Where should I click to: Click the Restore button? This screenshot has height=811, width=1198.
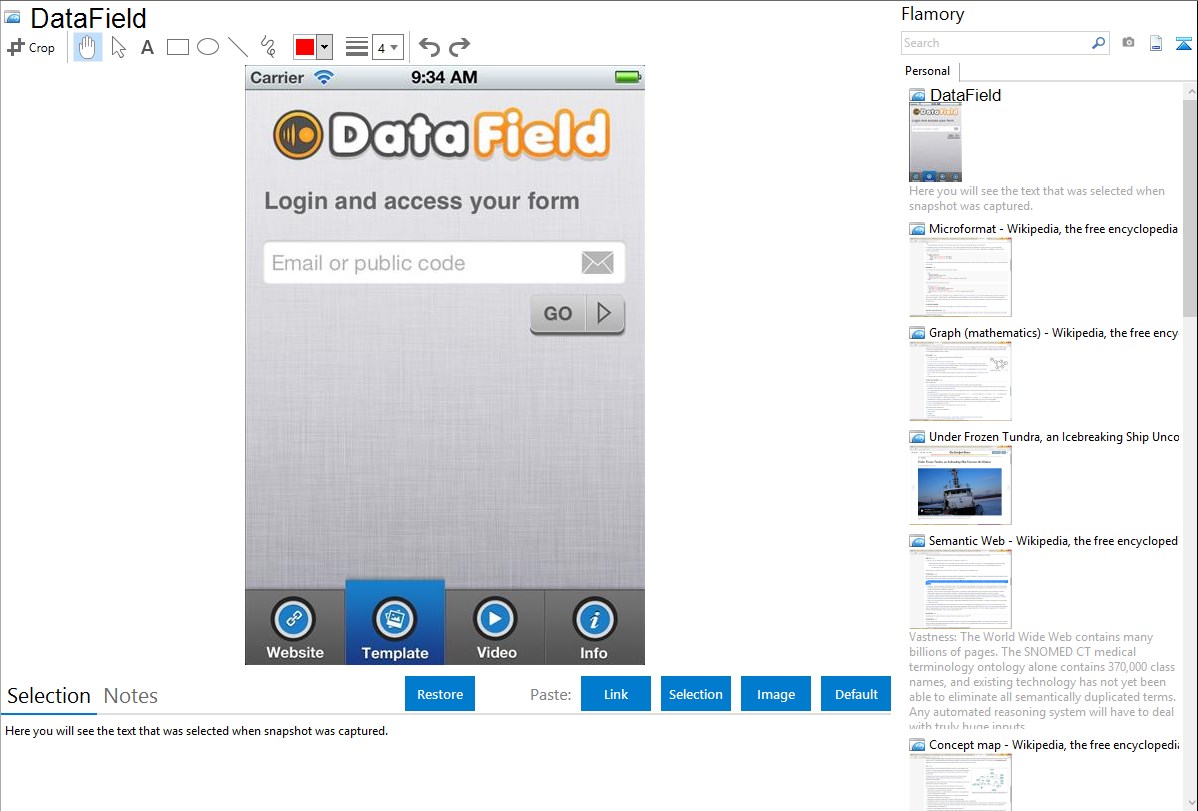pos(440,694)
